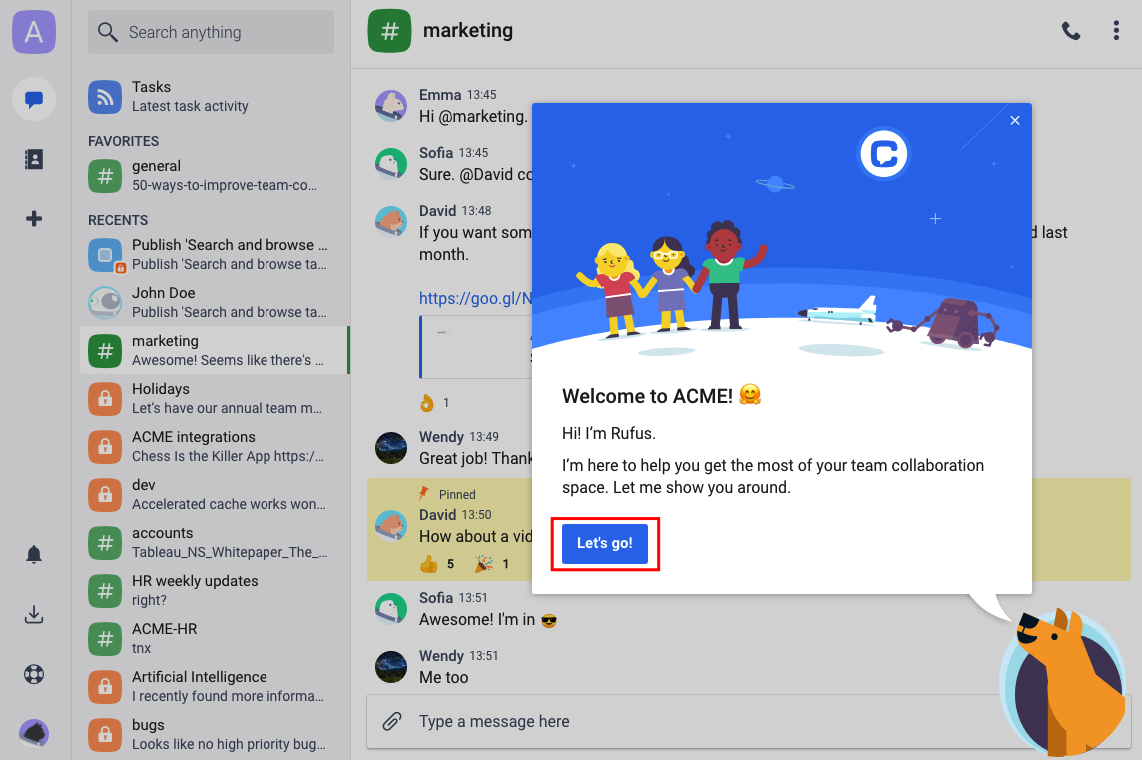Image resolution: width=1142 pixels, height=760 pixels.
Task: Click the pin icon on pinned message
Action: (x=424, y=494)
